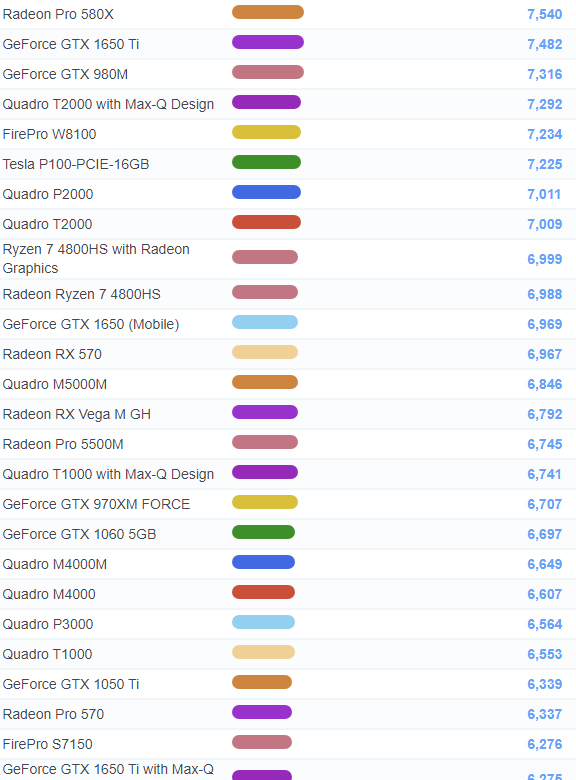Click the FirePro W8100 name

tap(49, 134)
